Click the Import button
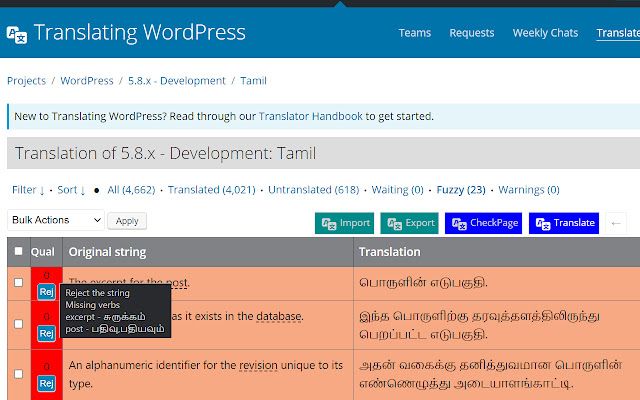The height and width of the screenshot is (400, 640). coord(344,223)
